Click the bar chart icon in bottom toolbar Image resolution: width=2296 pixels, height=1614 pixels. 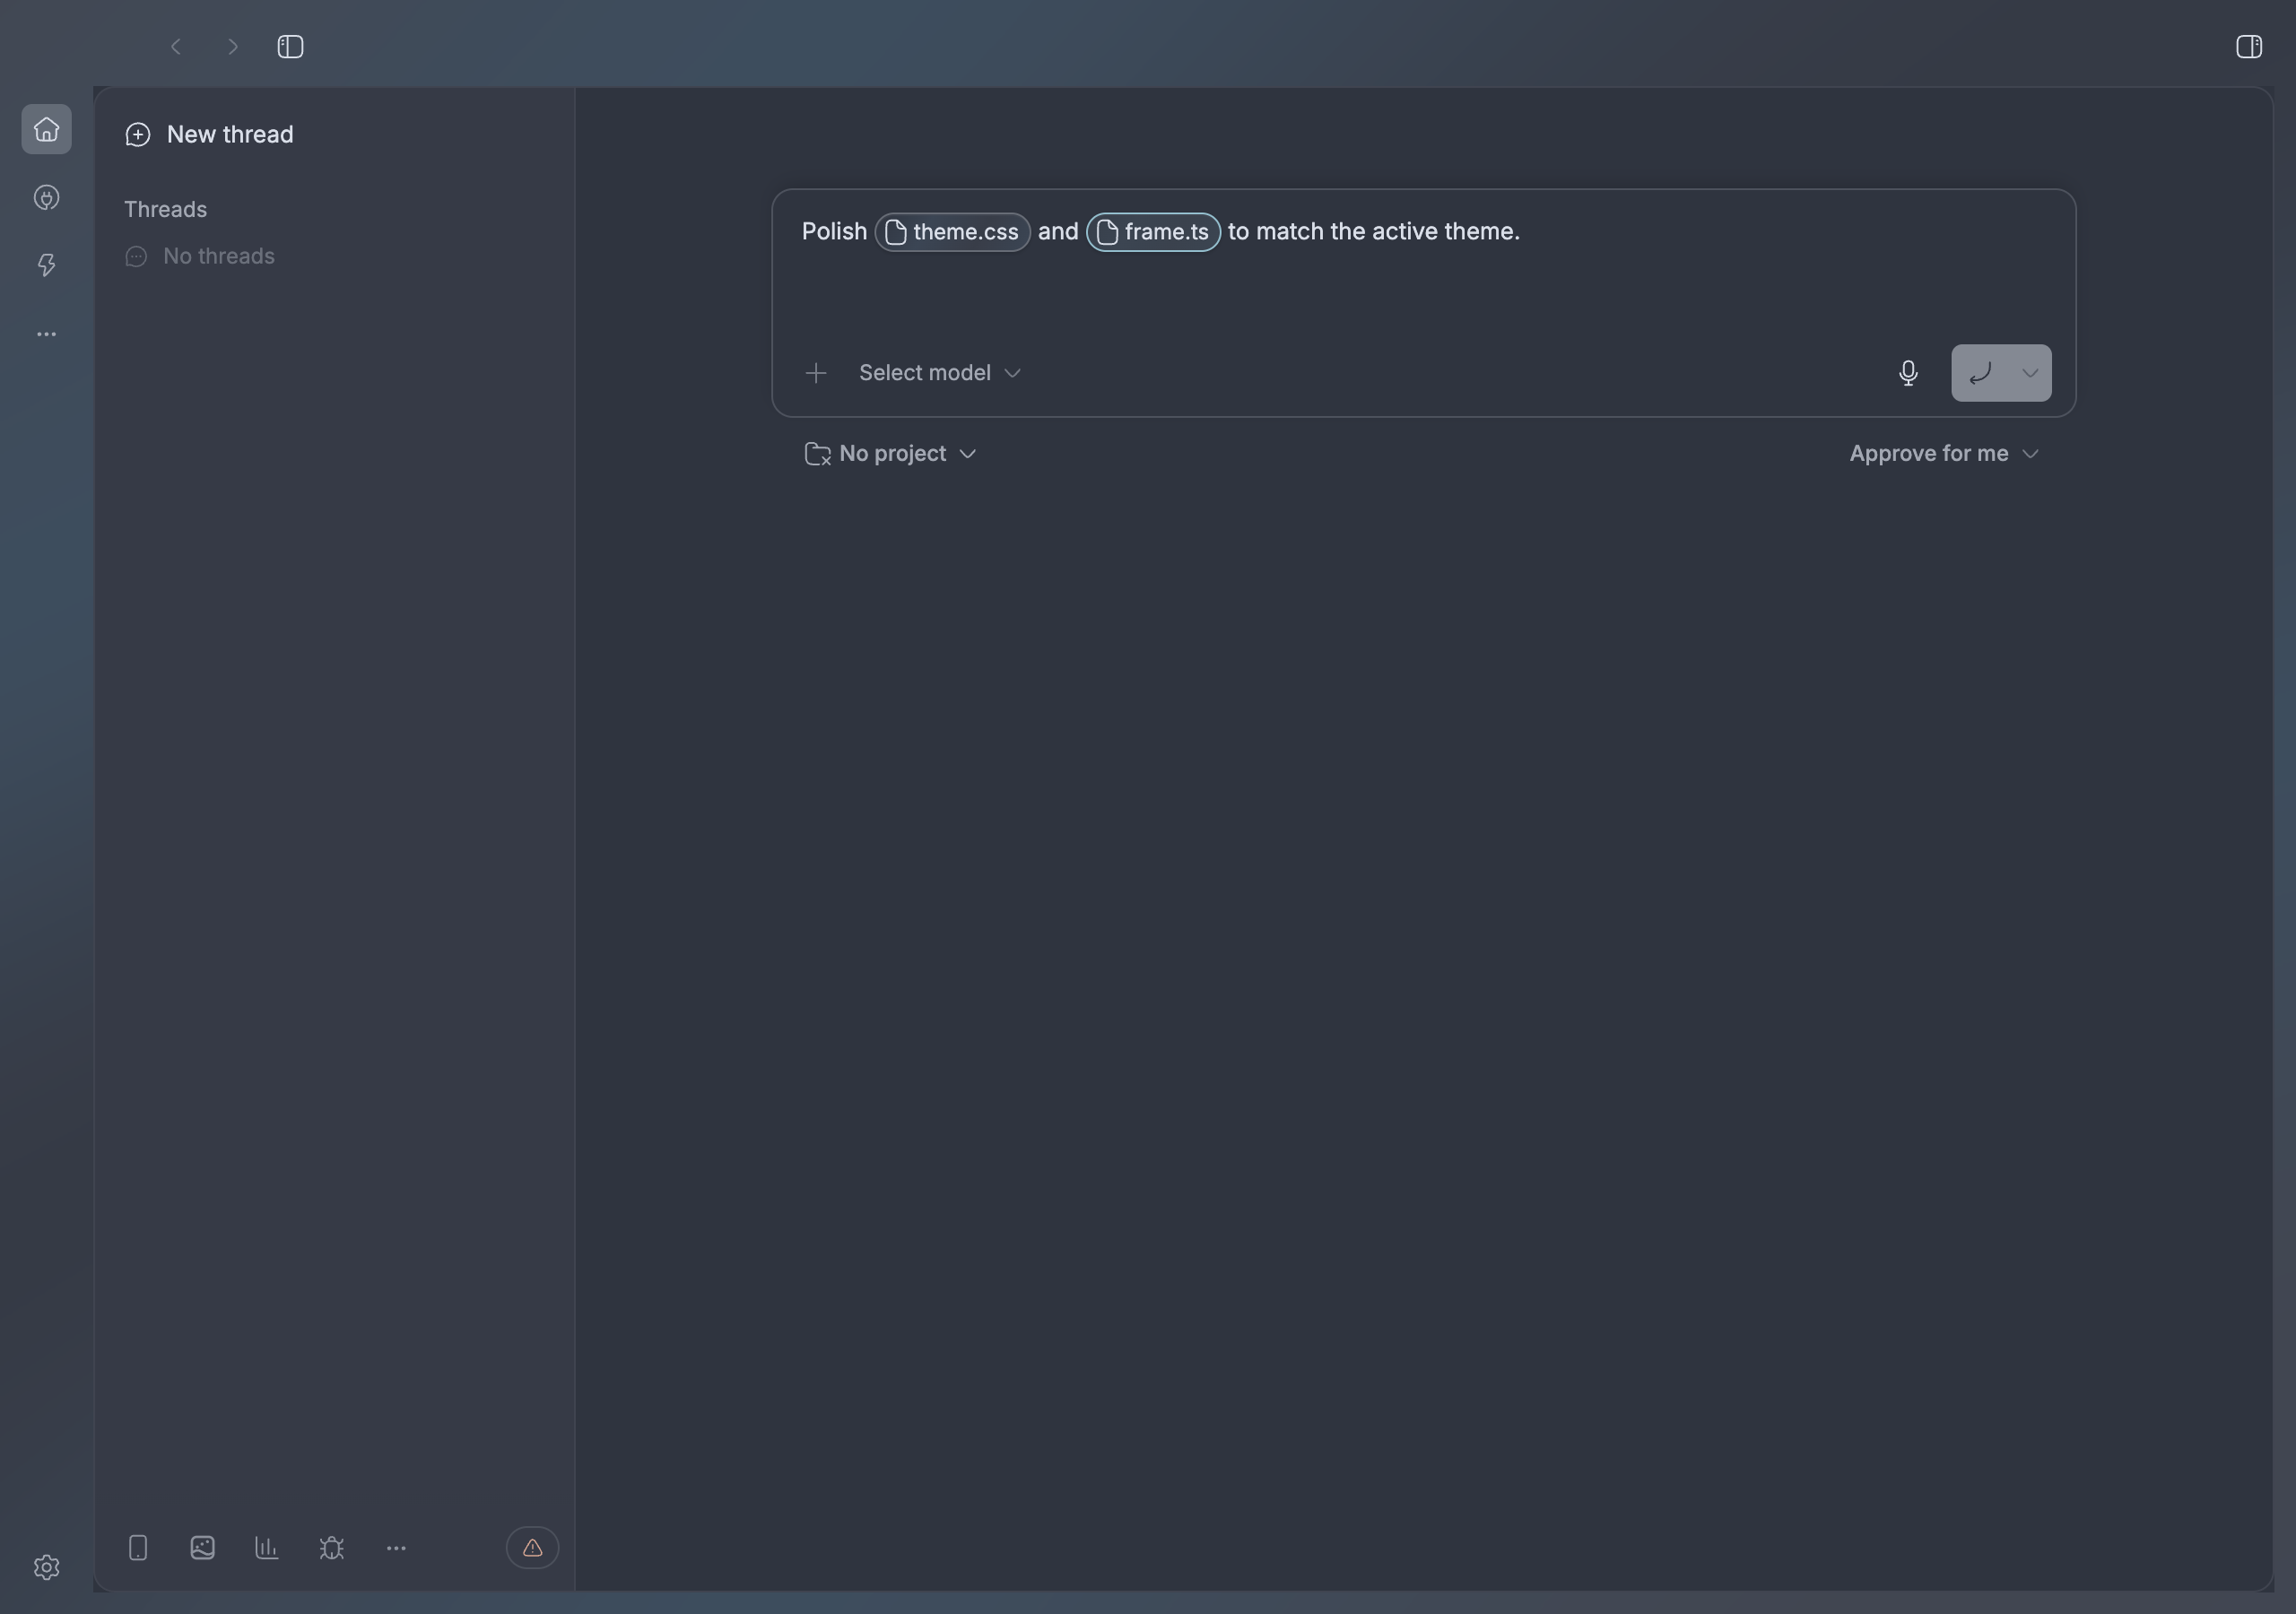click(267, 1548)
